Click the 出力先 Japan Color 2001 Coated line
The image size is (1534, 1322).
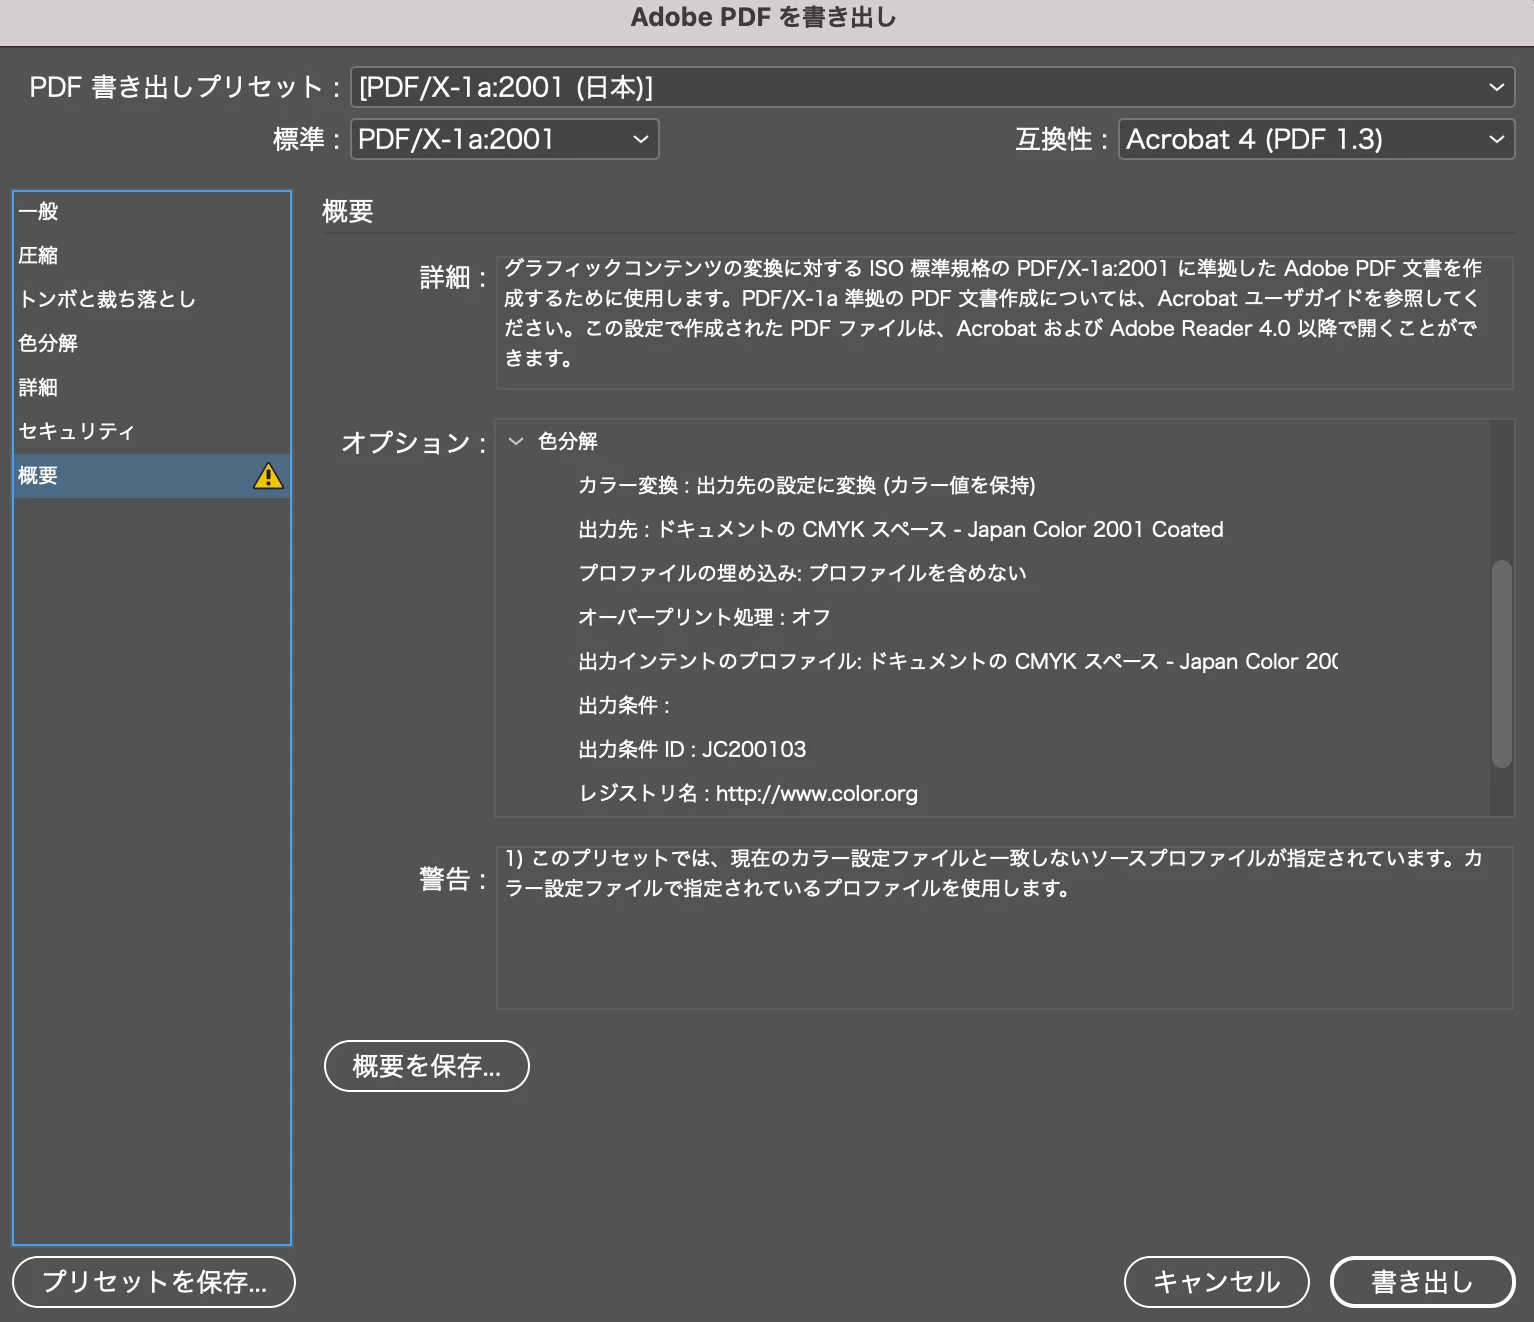click(901, 529)
